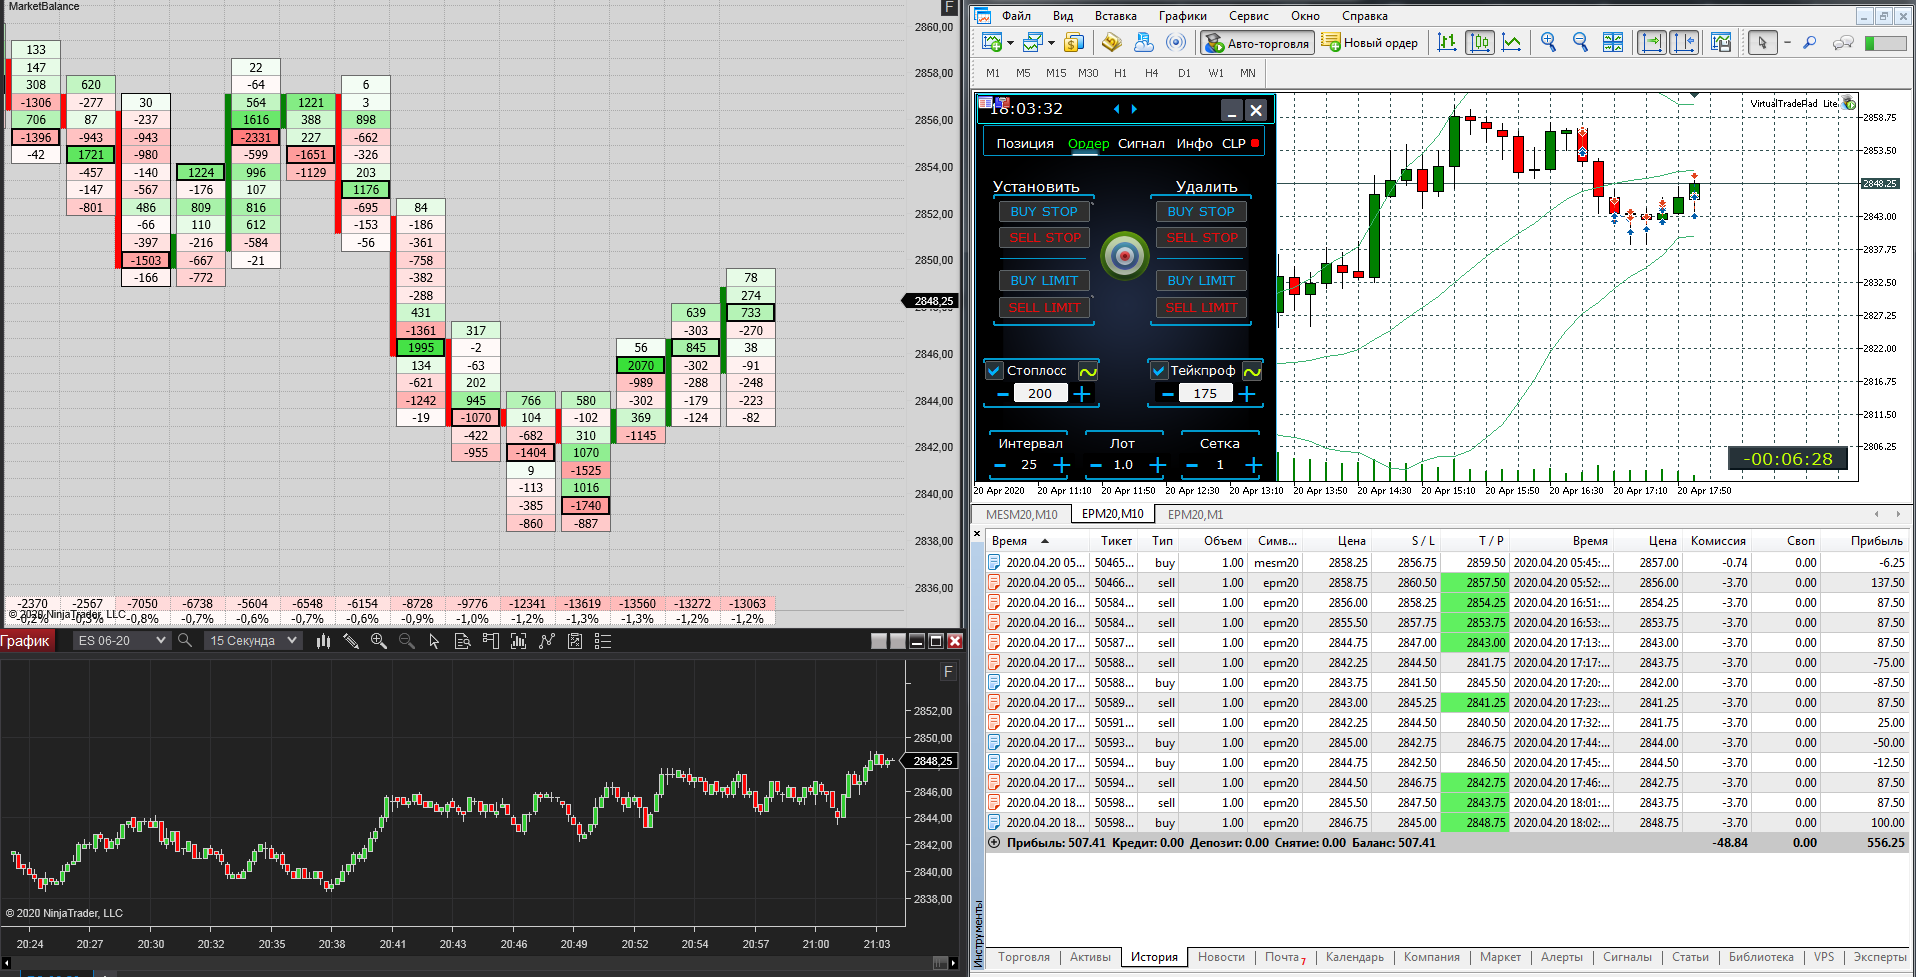Expand the new chart dropdown arrow
Image resolution: width=1916 pixels, height=977 pixels.
point(1010,43)
